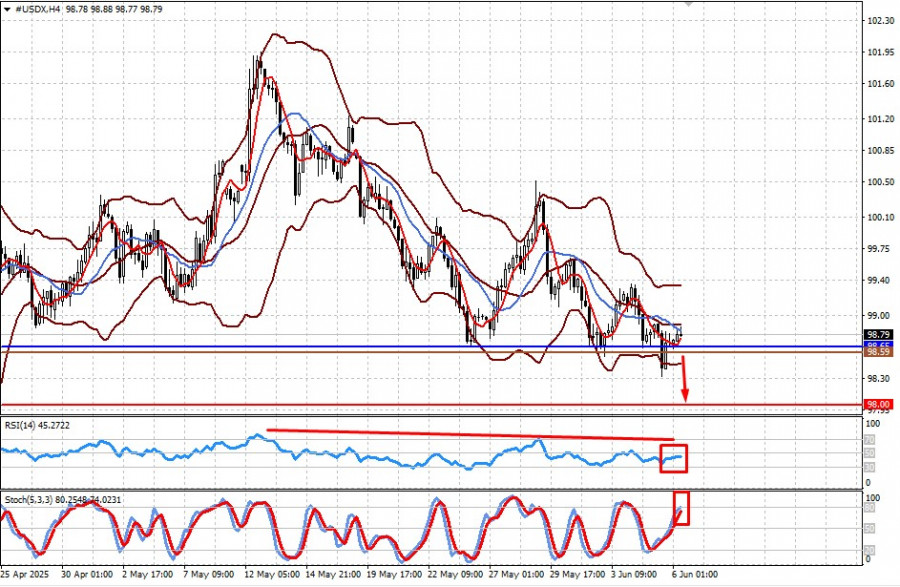This screenshot has height=587, width=900.
Task: Click the 27 May 01:00 time label
Action: 517,574
